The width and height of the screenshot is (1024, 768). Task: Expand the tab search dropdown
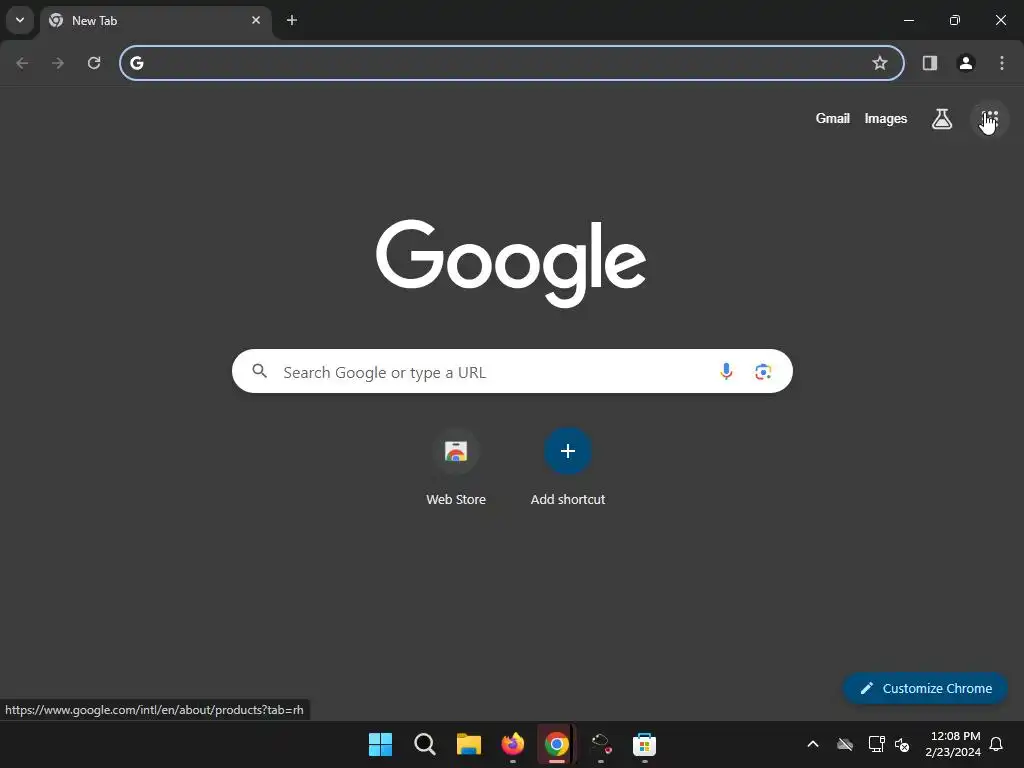click(20, 20)
